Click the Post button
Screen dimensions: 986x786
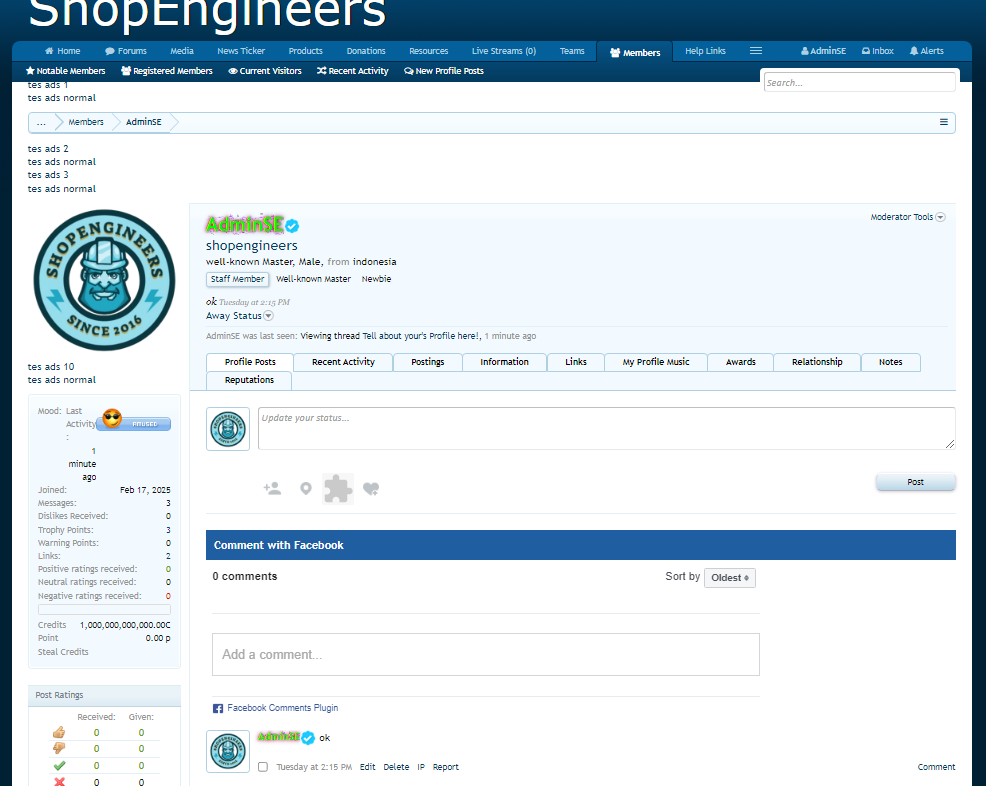(916, 482)
